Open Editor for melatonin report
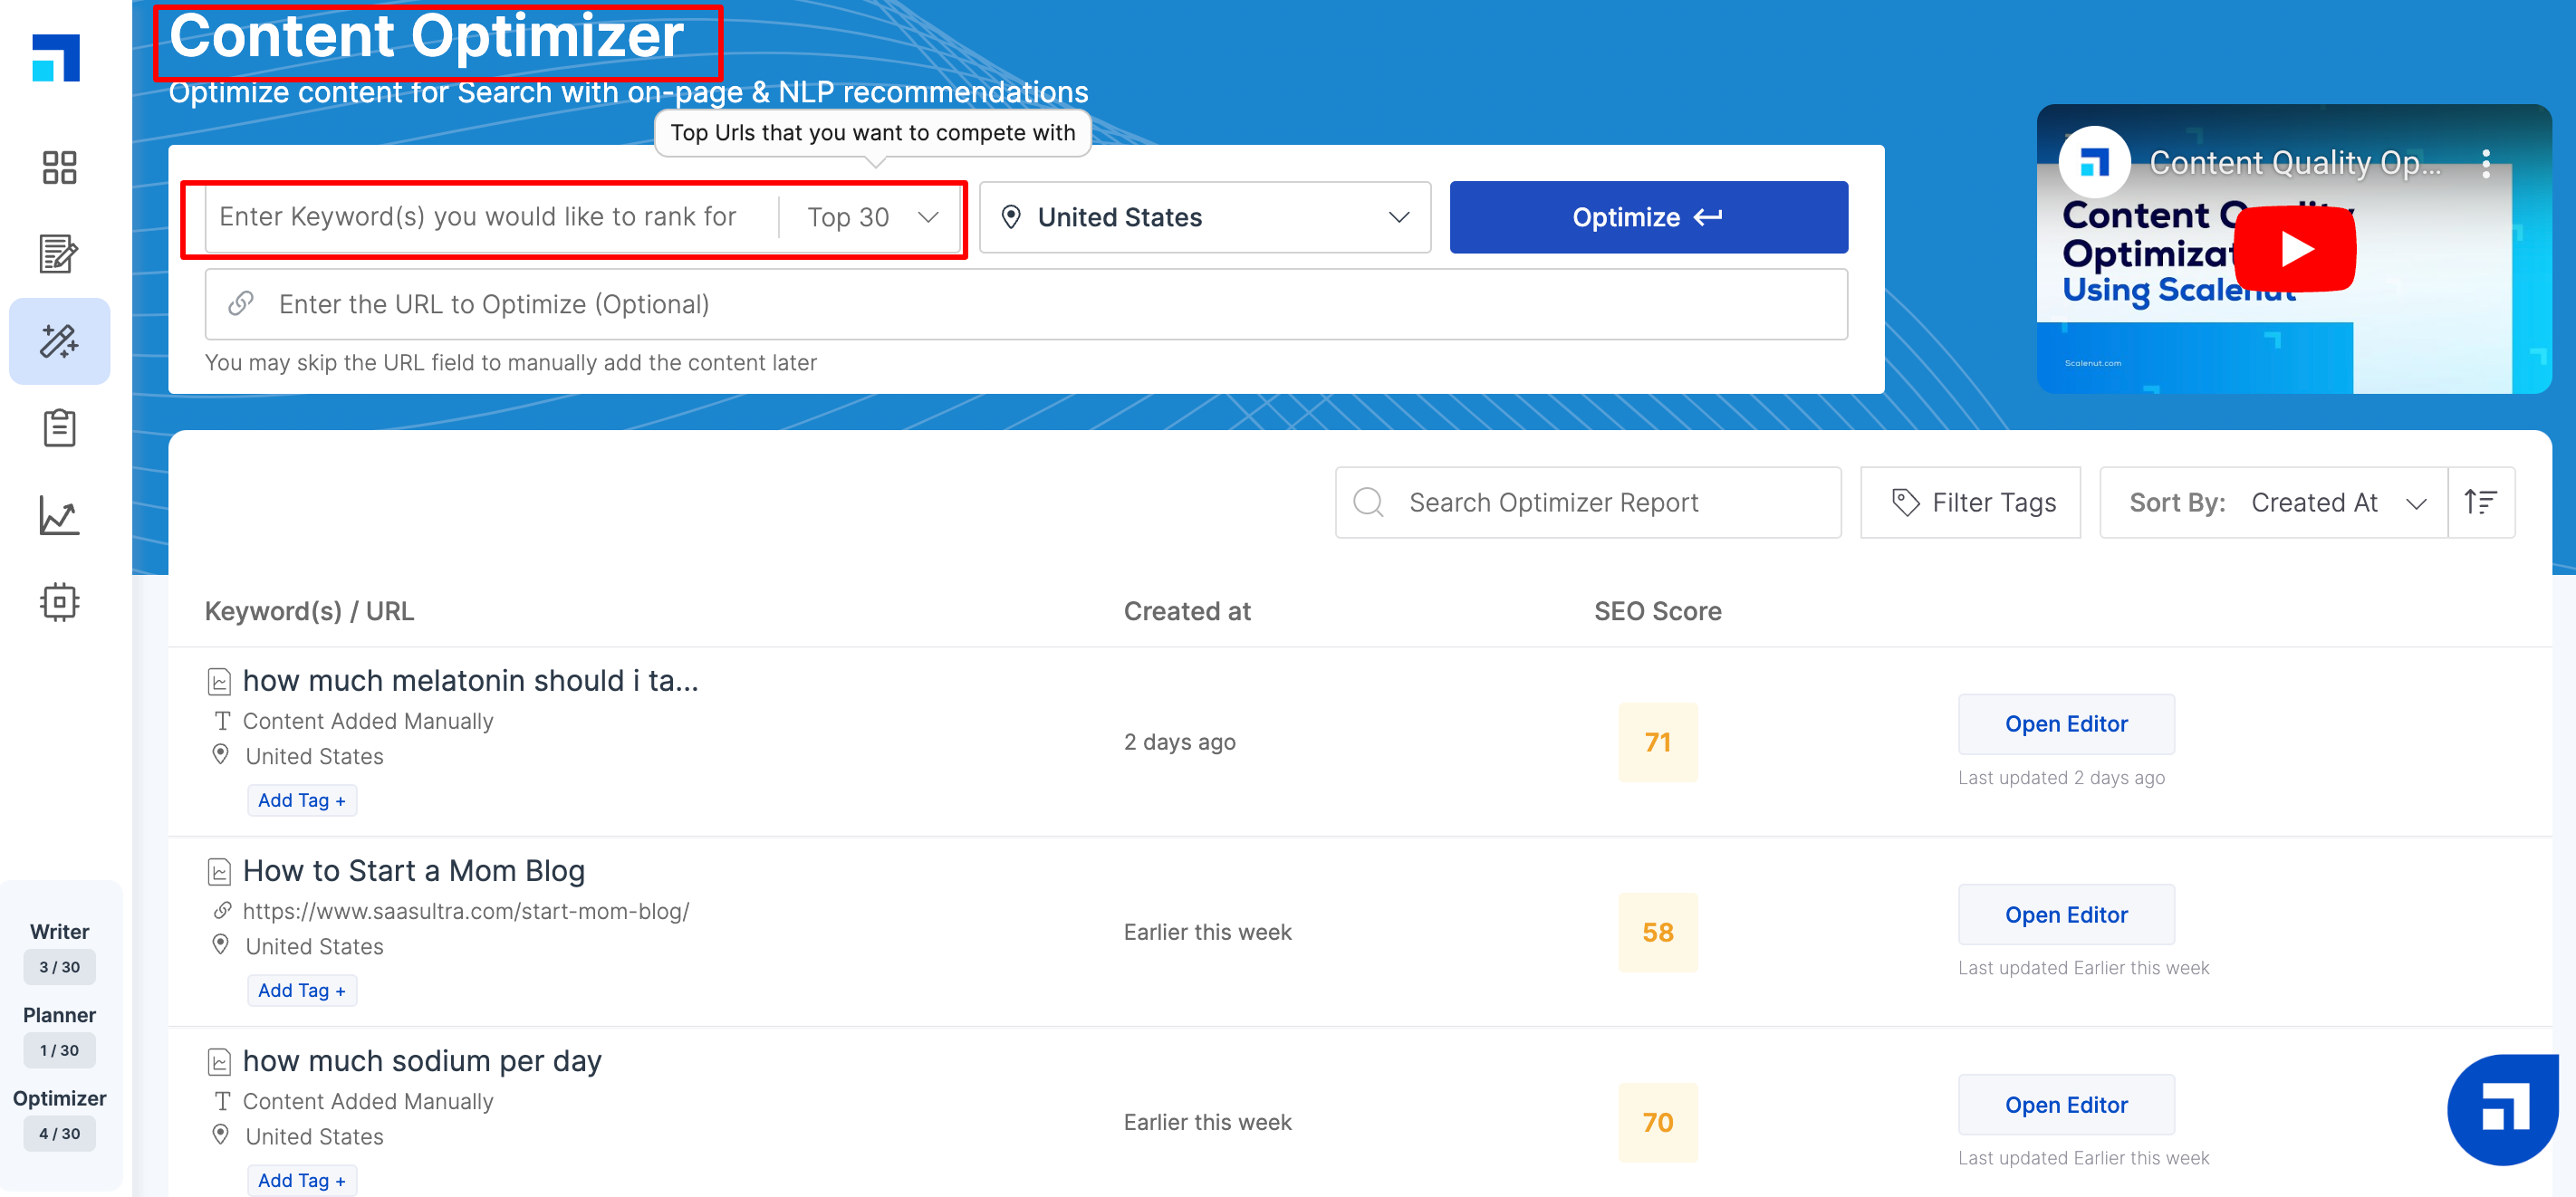 pos(2065,724)
